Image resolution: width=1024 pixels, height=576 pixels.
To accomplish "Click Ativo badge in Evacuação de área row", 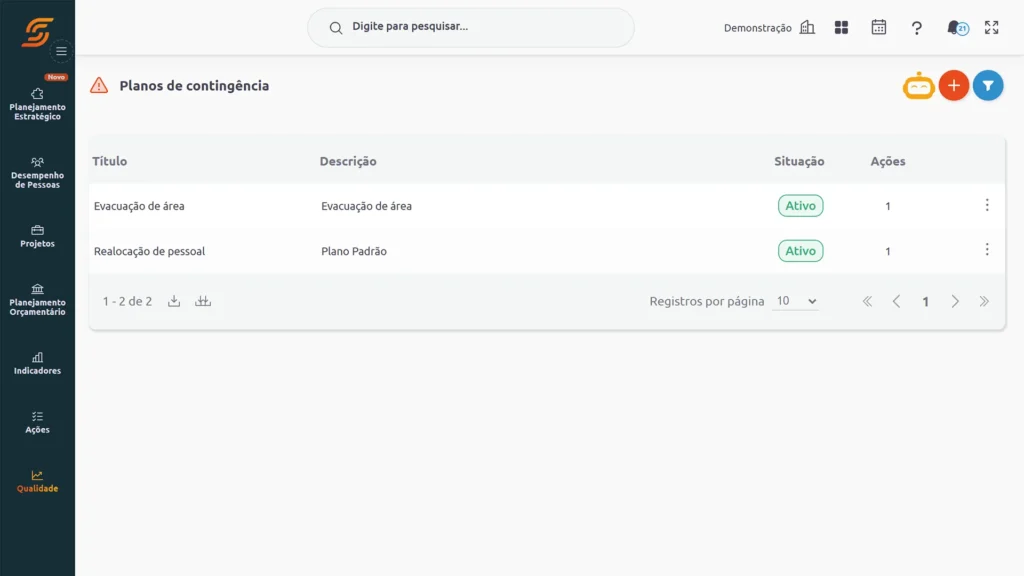I will point(801,206).
